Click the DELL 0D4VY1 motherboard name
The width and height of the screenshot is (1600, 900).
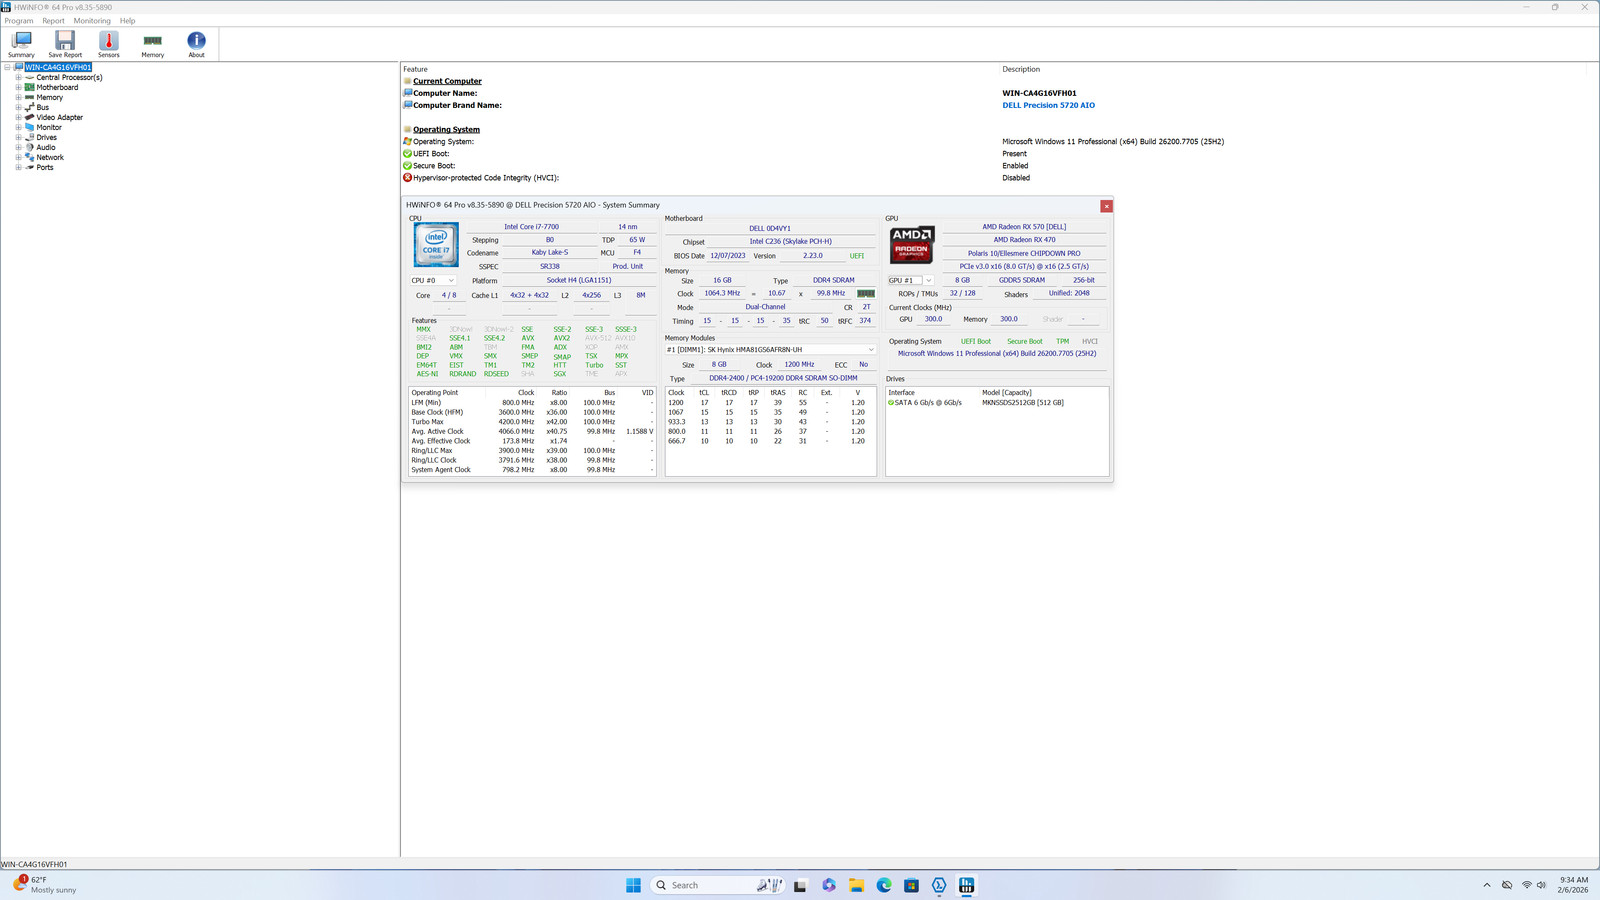point(770,228)
